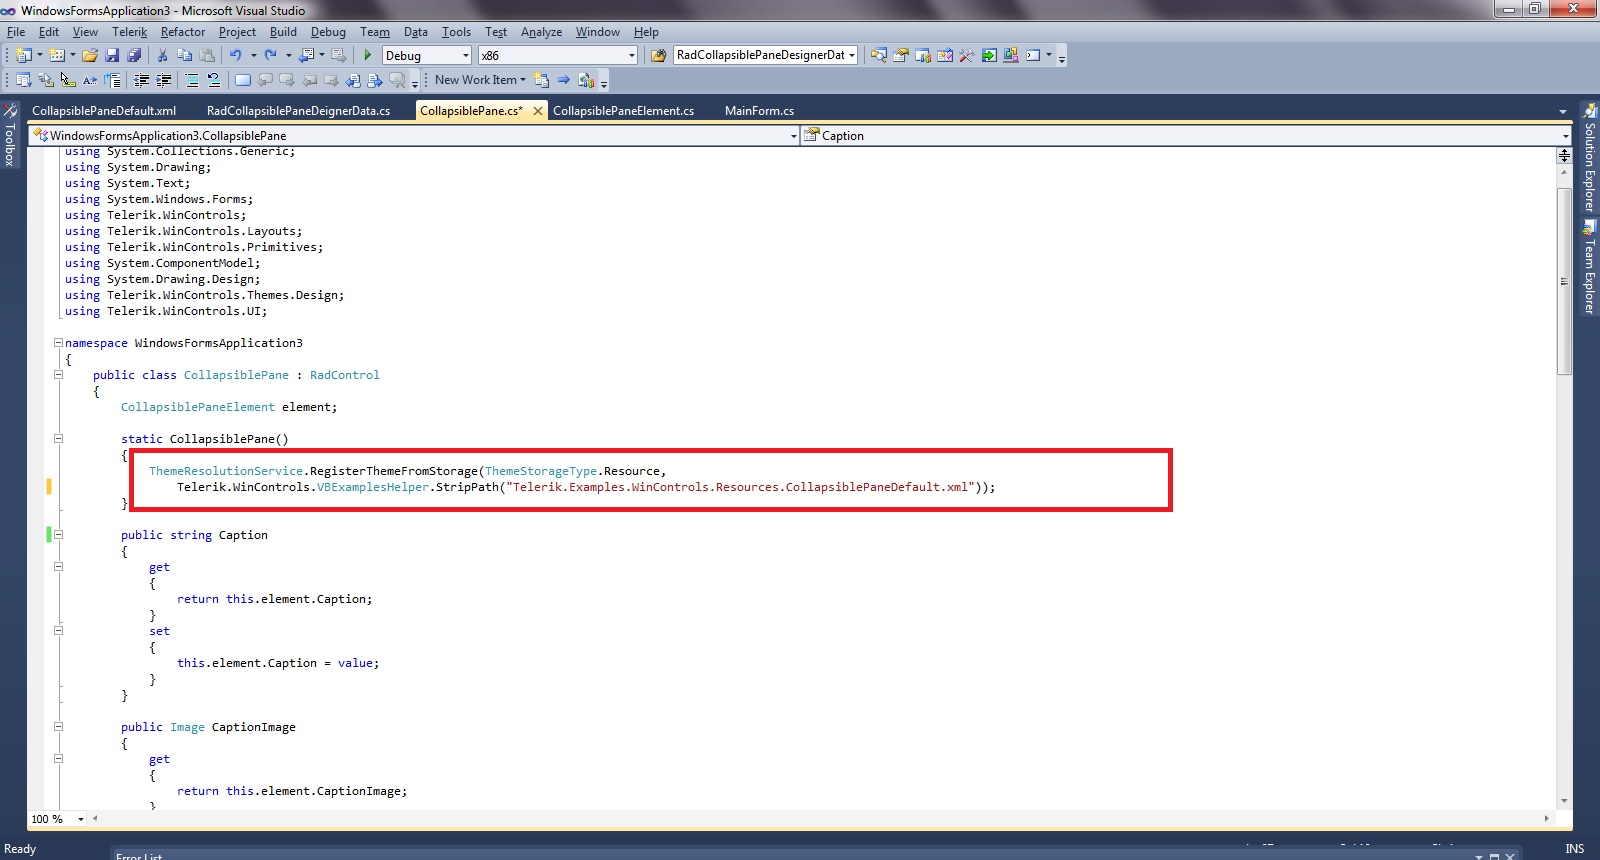Click the CollapsiblePaneElement type in the field declaration
Screen dimensions: 1600x860
click(198, 407)
